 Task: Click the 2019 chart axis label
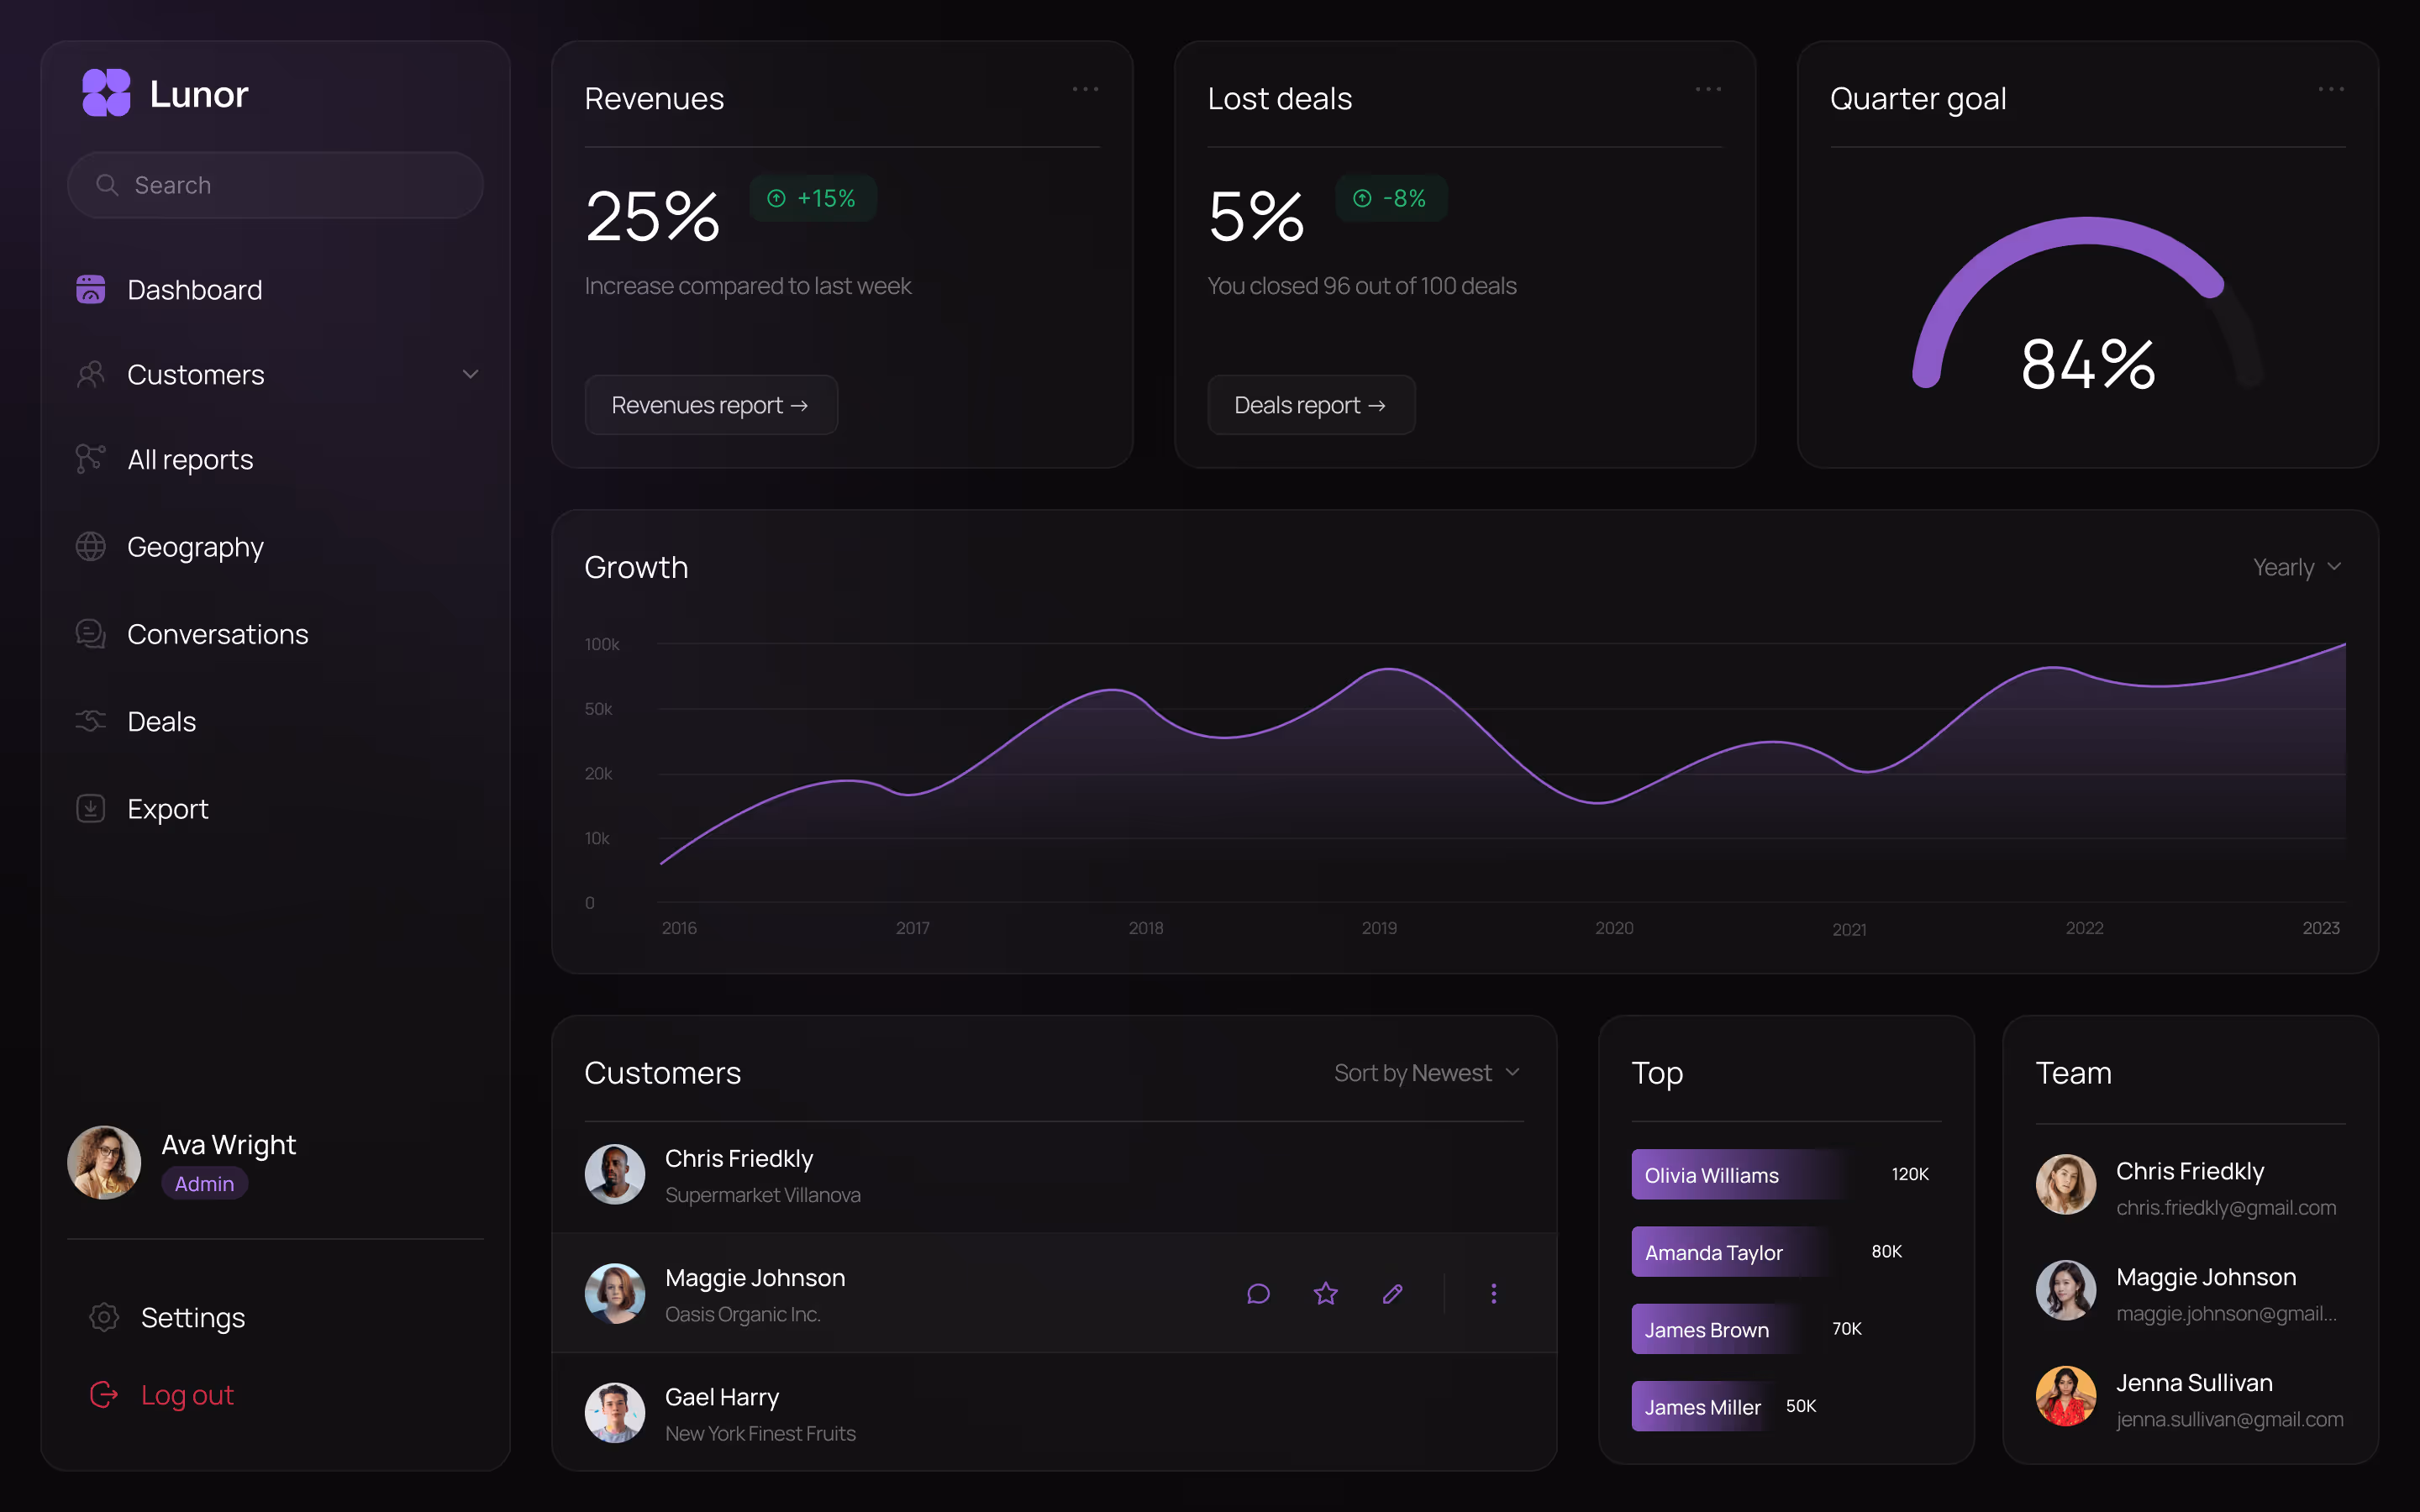coord(1380,928)
